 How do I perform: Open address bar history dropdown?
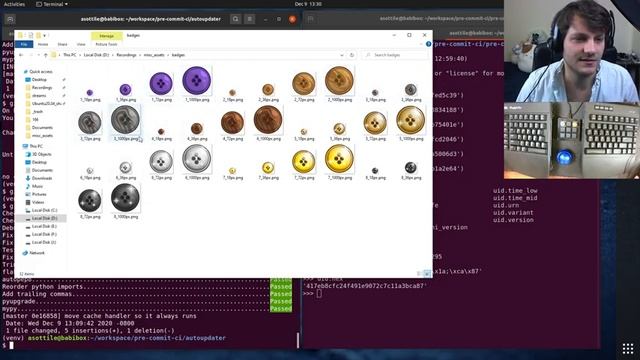pyautogui.click(x=342, y=55)
